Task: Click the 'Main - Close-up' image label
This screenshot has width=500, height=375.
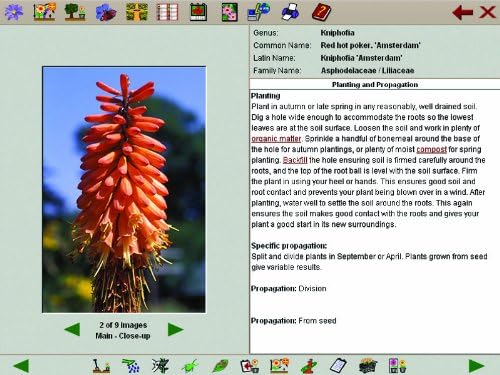Action: [123, 336]
